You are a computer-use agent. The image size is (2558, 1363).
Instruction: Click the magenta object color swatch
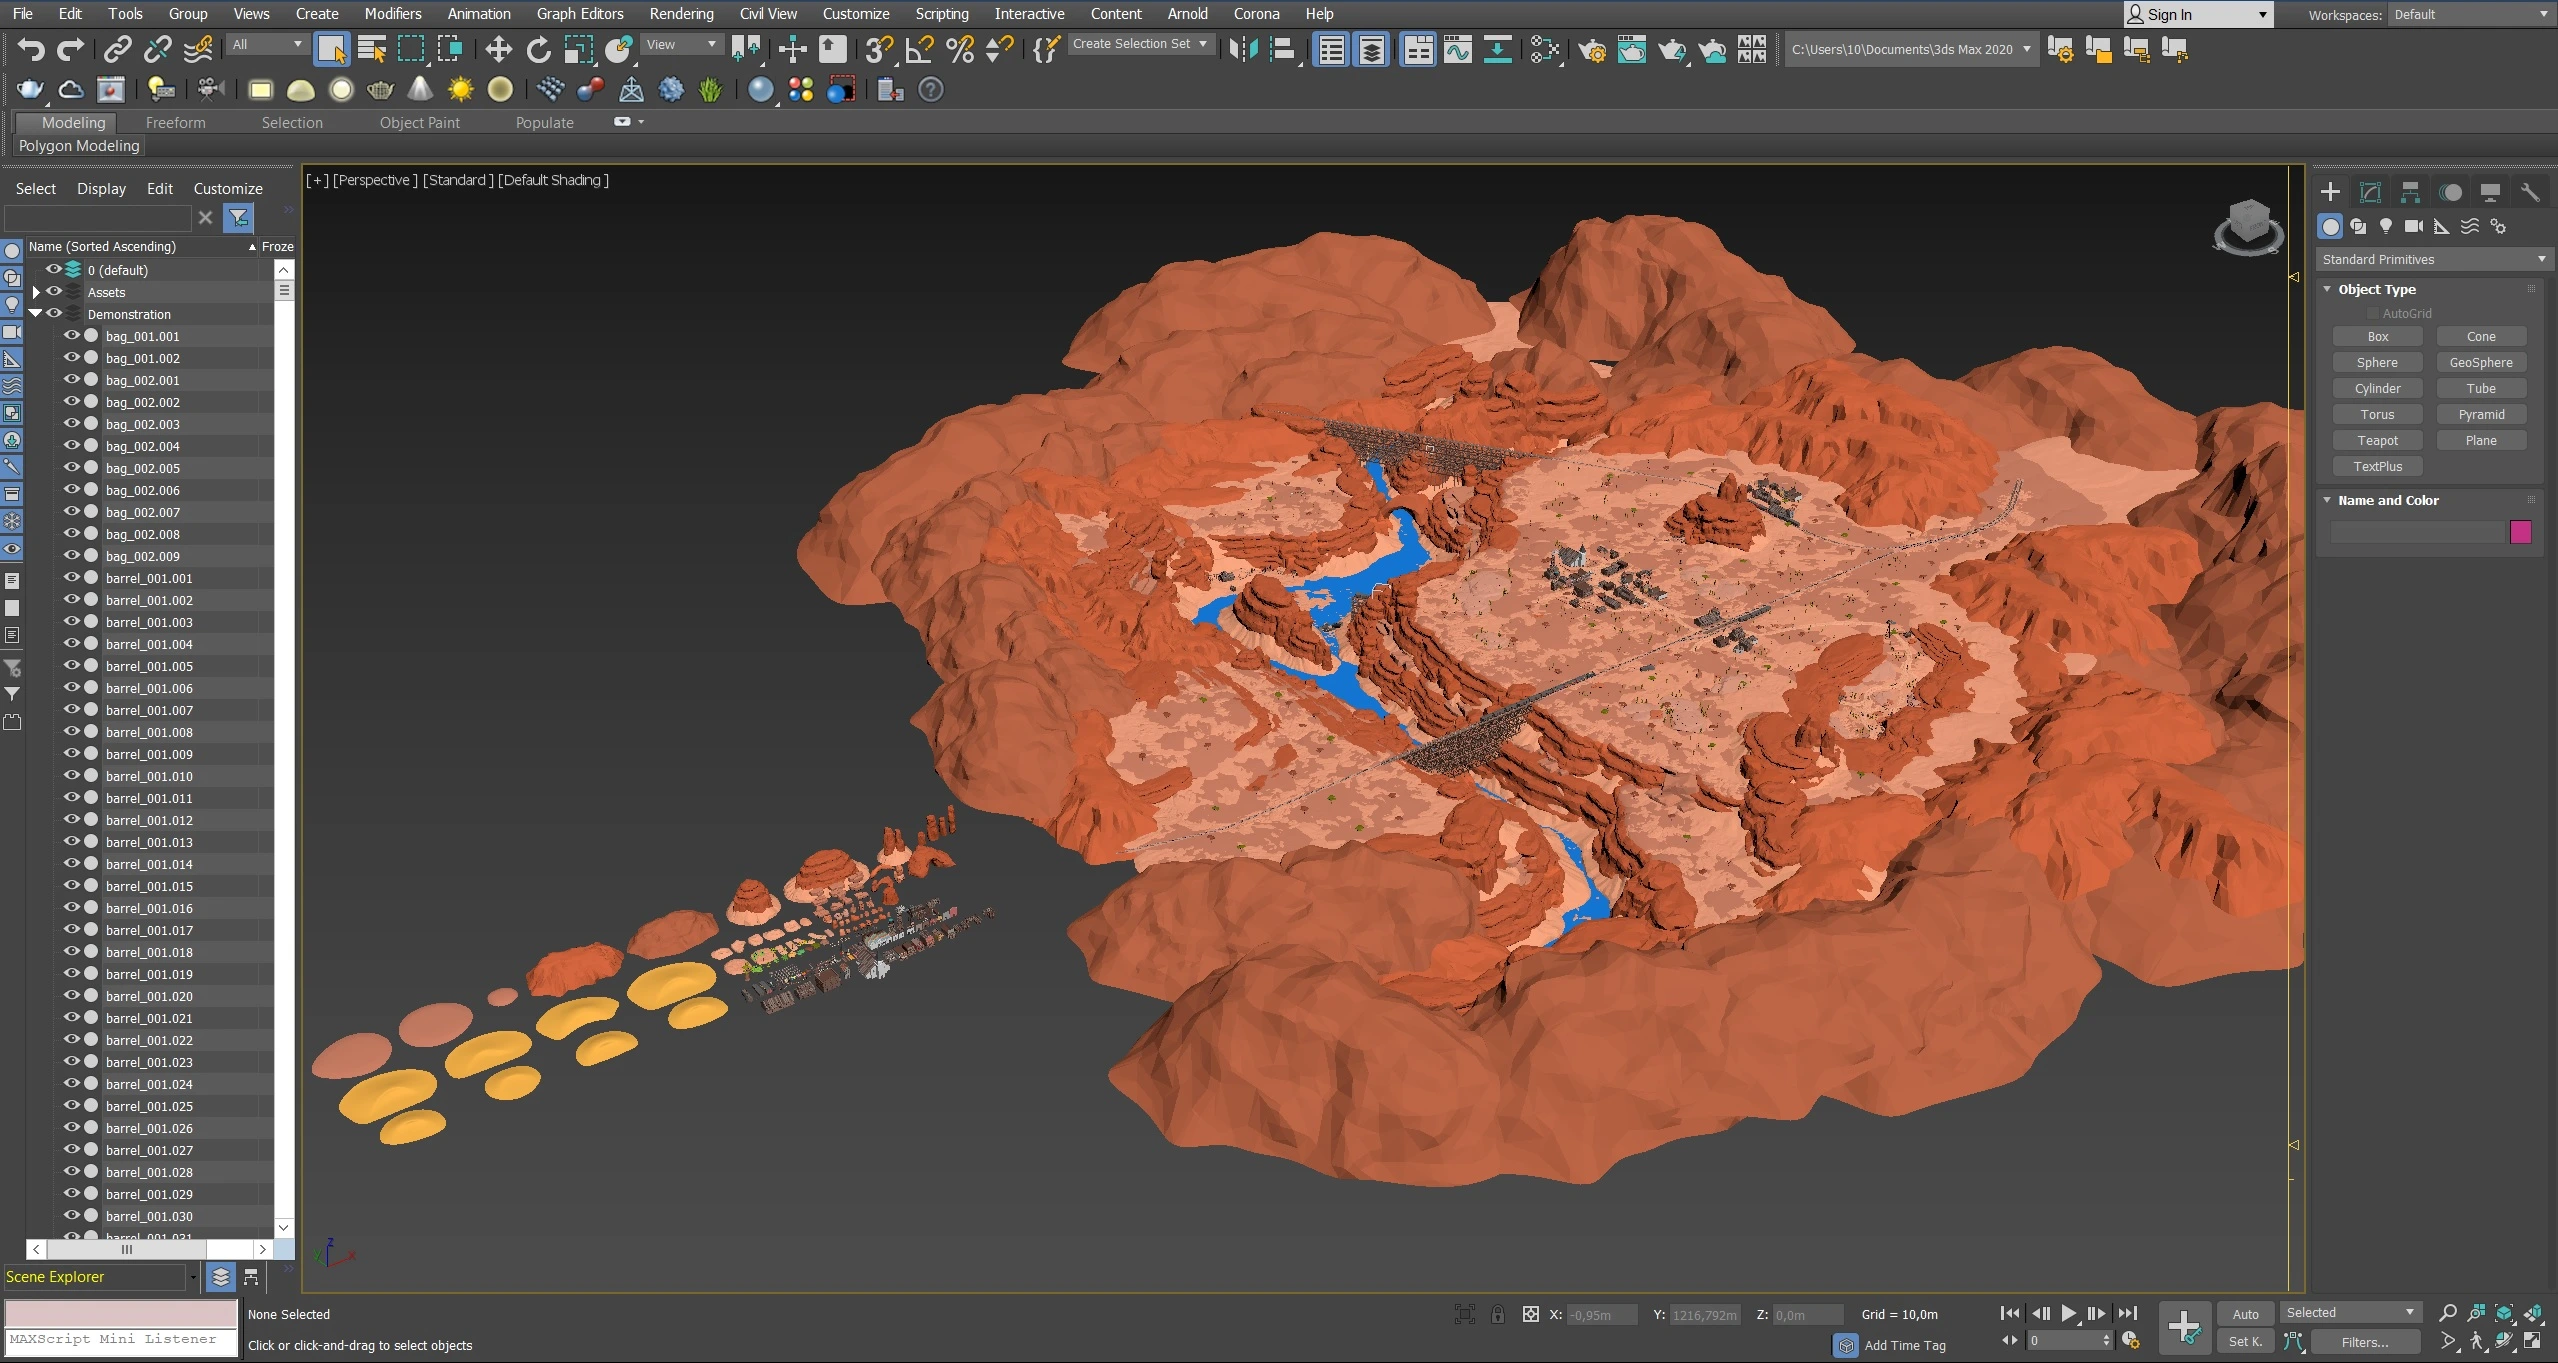(x=2520, y=532)
